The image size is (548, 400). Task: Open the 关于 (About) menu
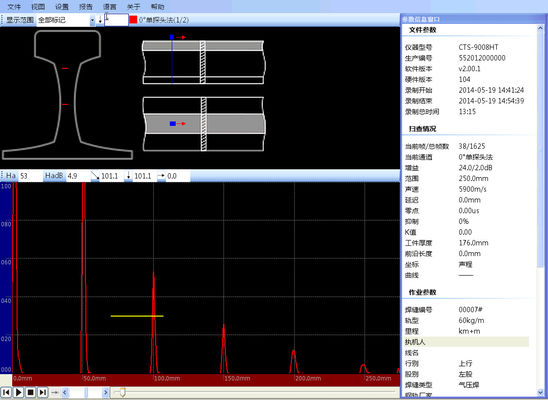coord(133,6)
